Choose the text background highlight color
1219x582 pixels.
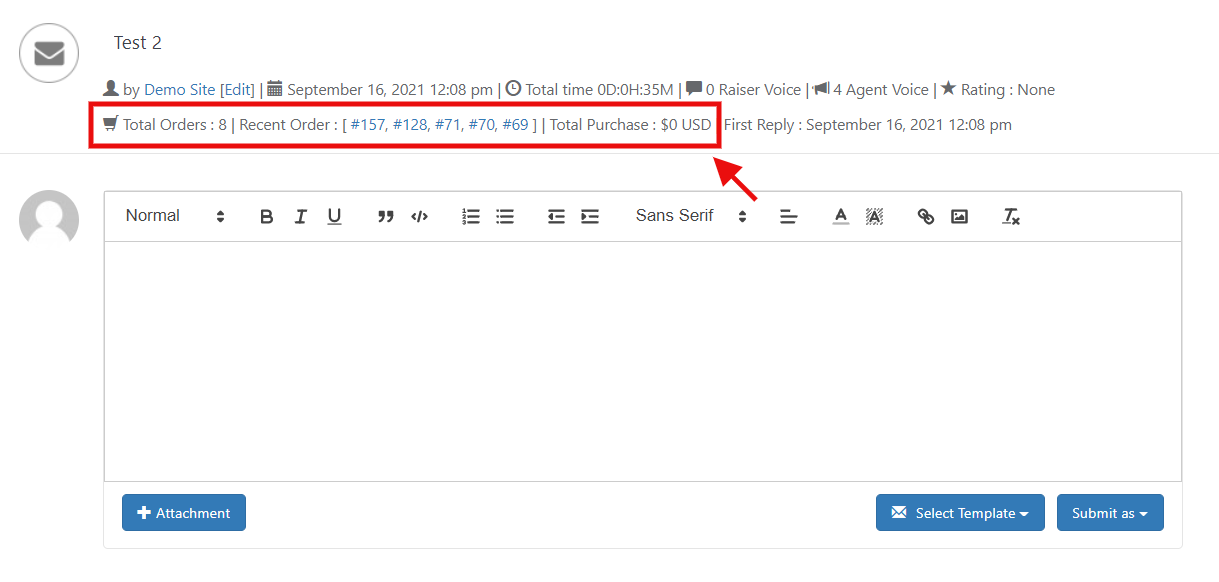coord(874,216)
